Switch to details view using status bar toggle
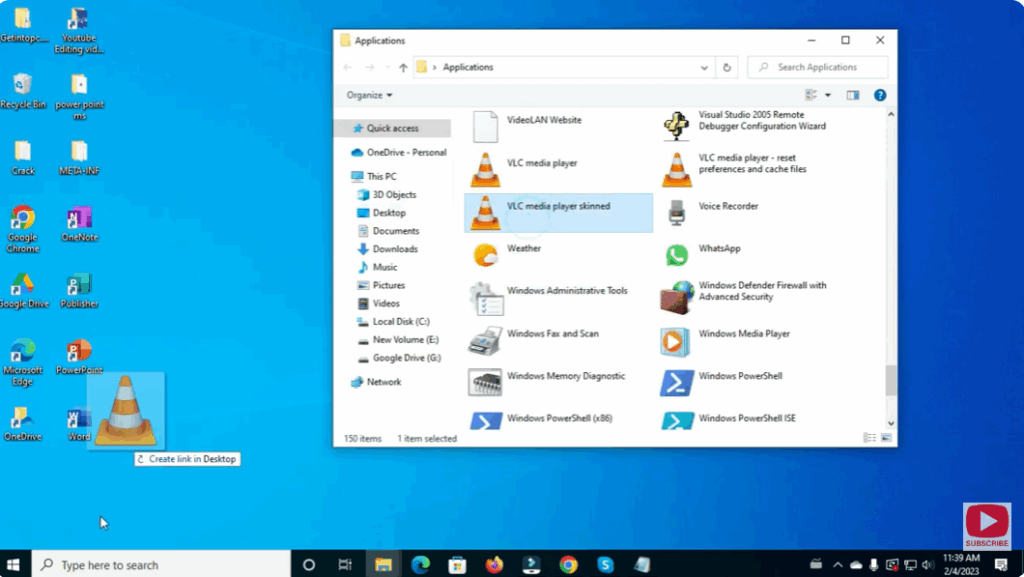The width and height of the screenshot is (1024, 577). pos(868,438)
